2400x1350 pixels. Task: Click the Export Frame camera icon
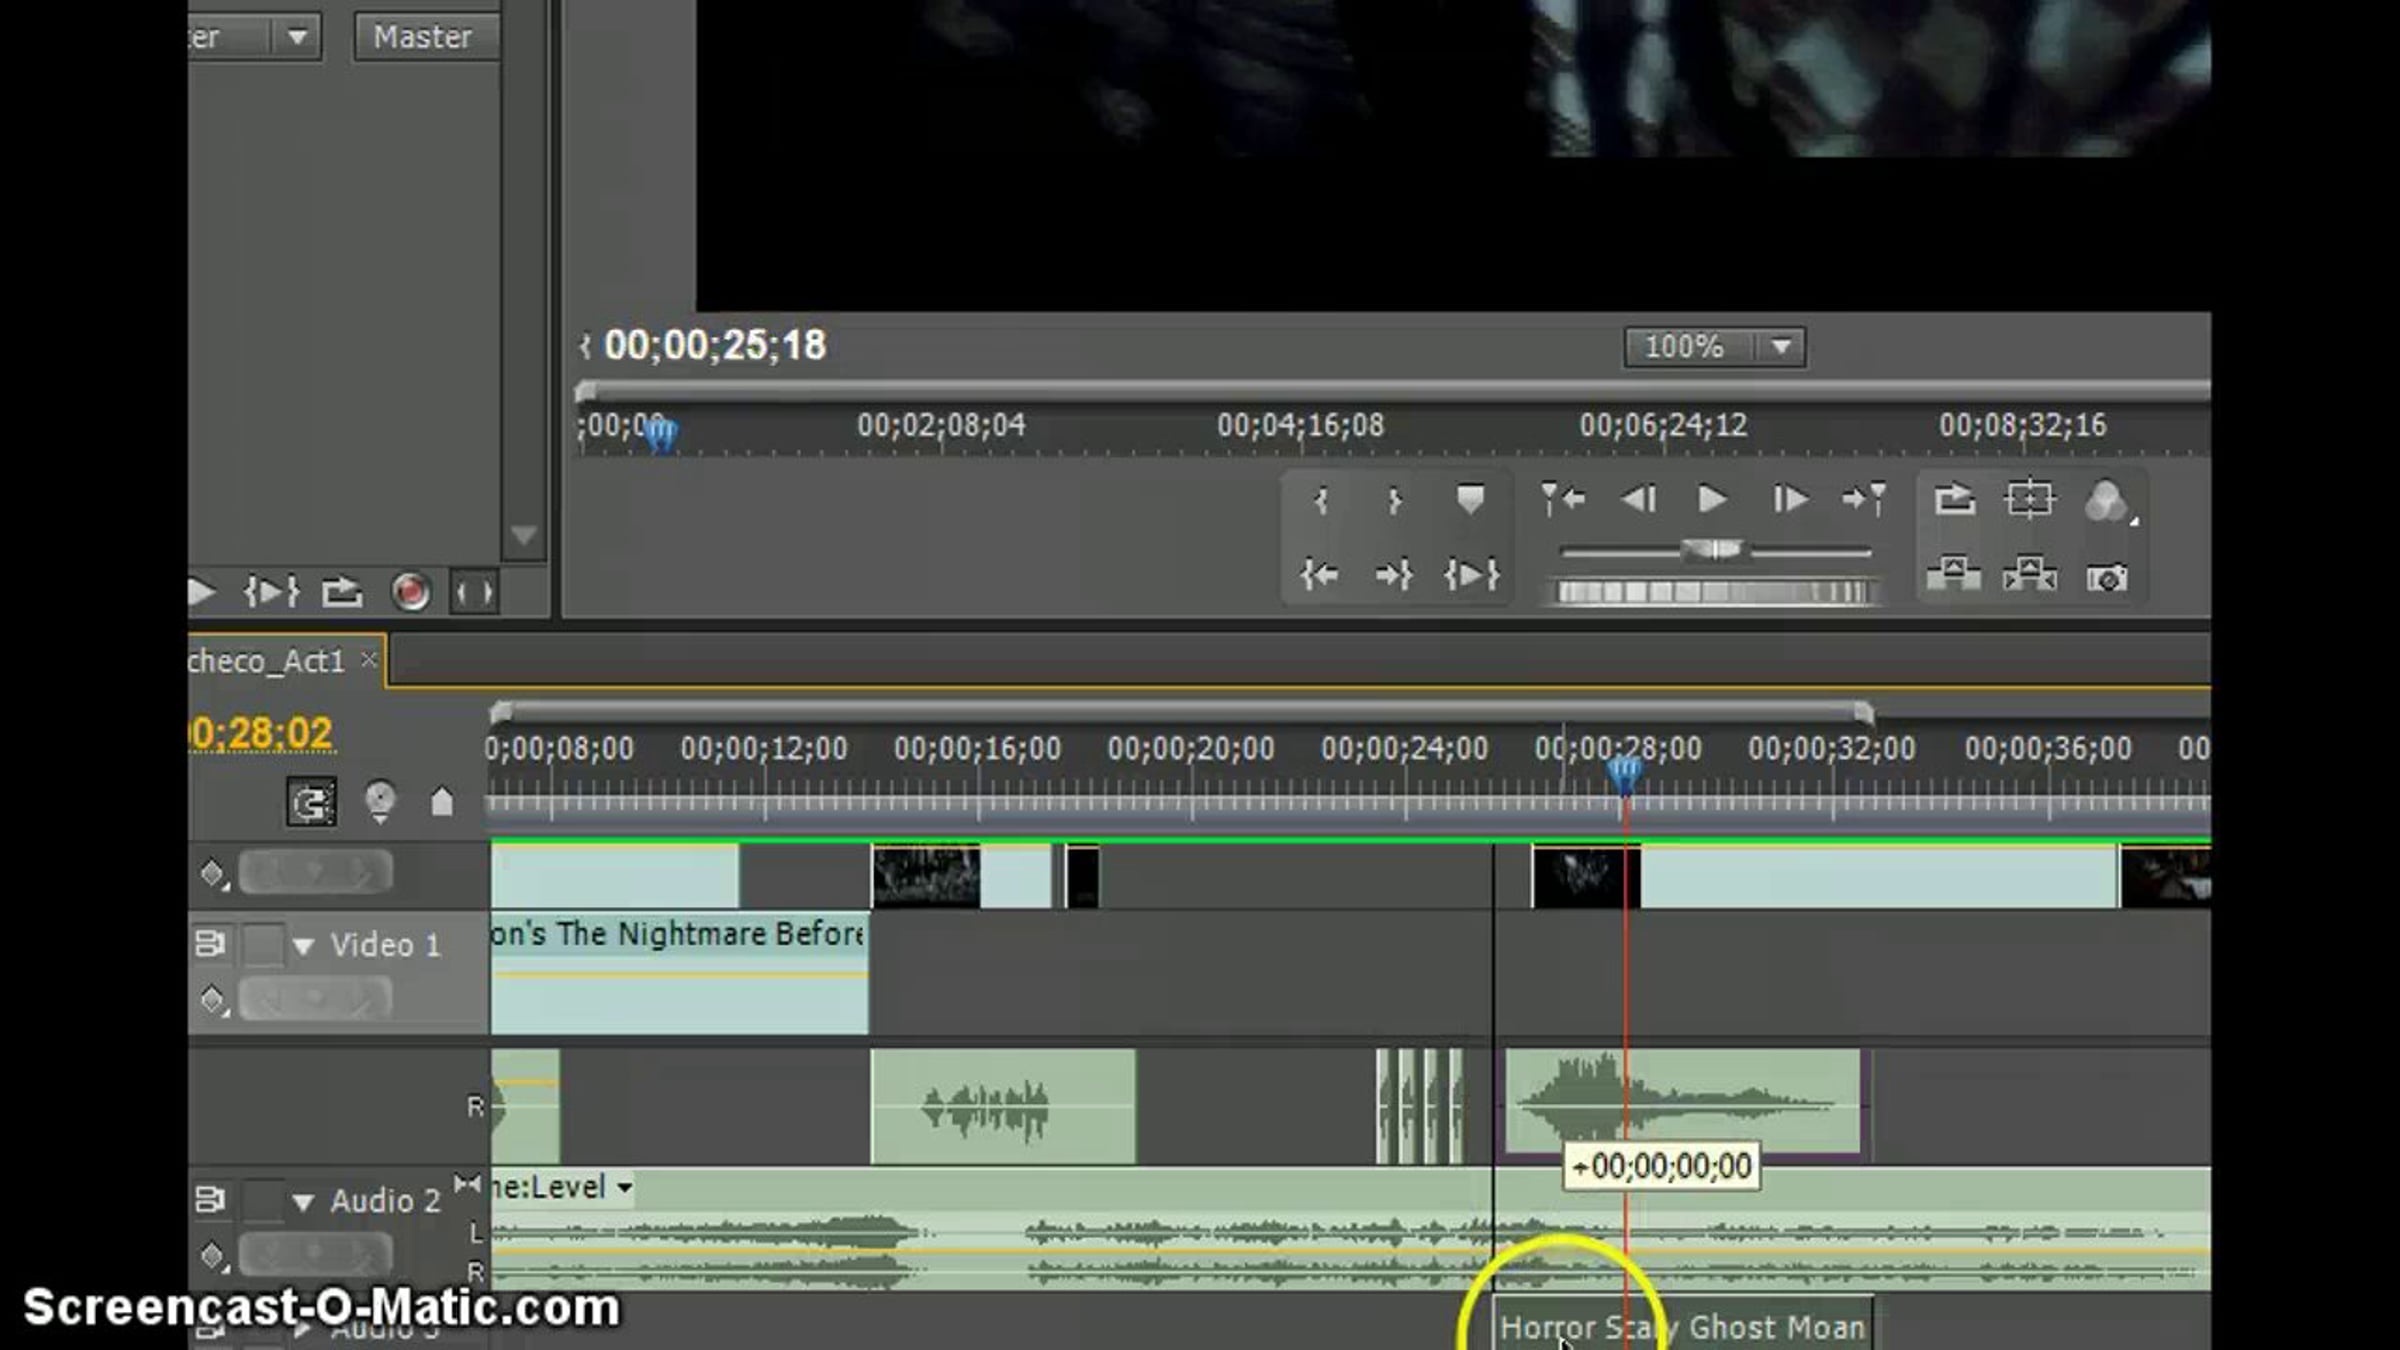pyautogui.click(x=2106, y=578)
